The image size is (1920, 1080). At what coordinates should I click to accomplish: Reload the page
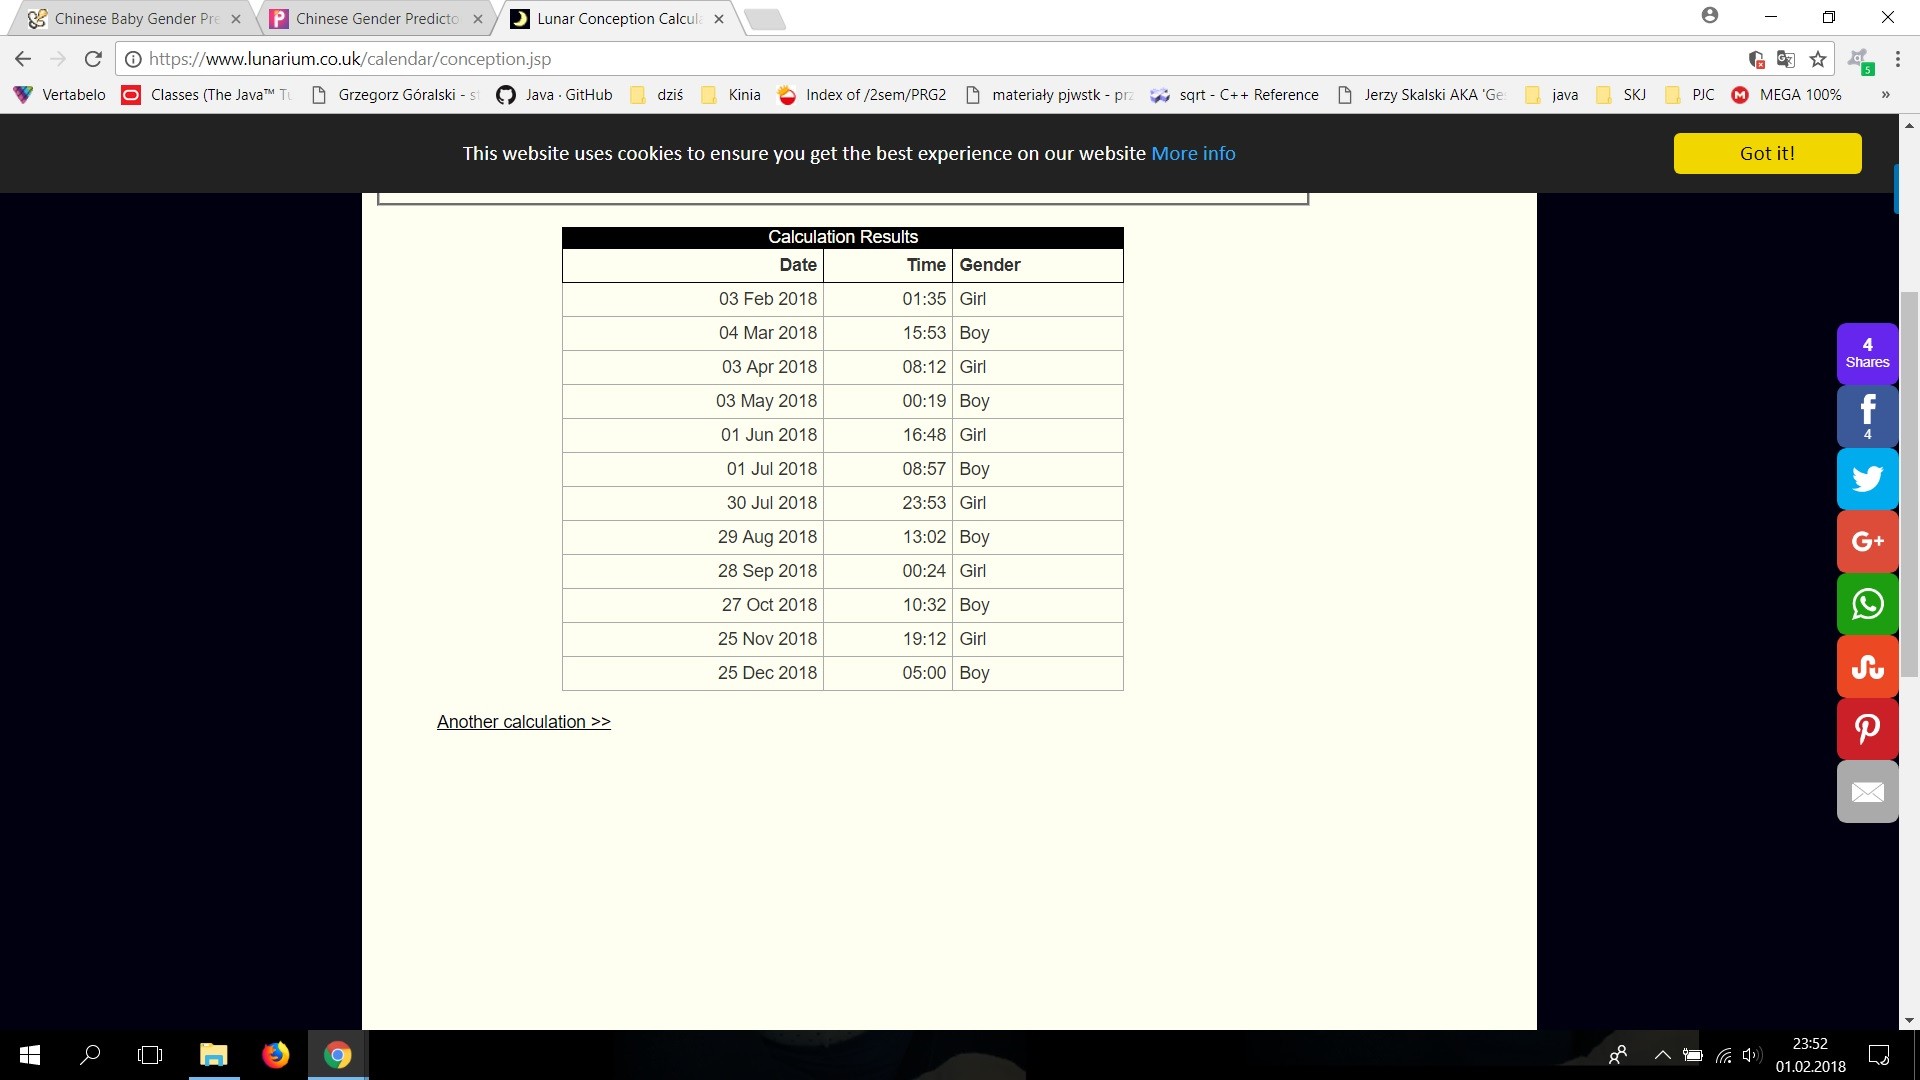coord(93,59)
